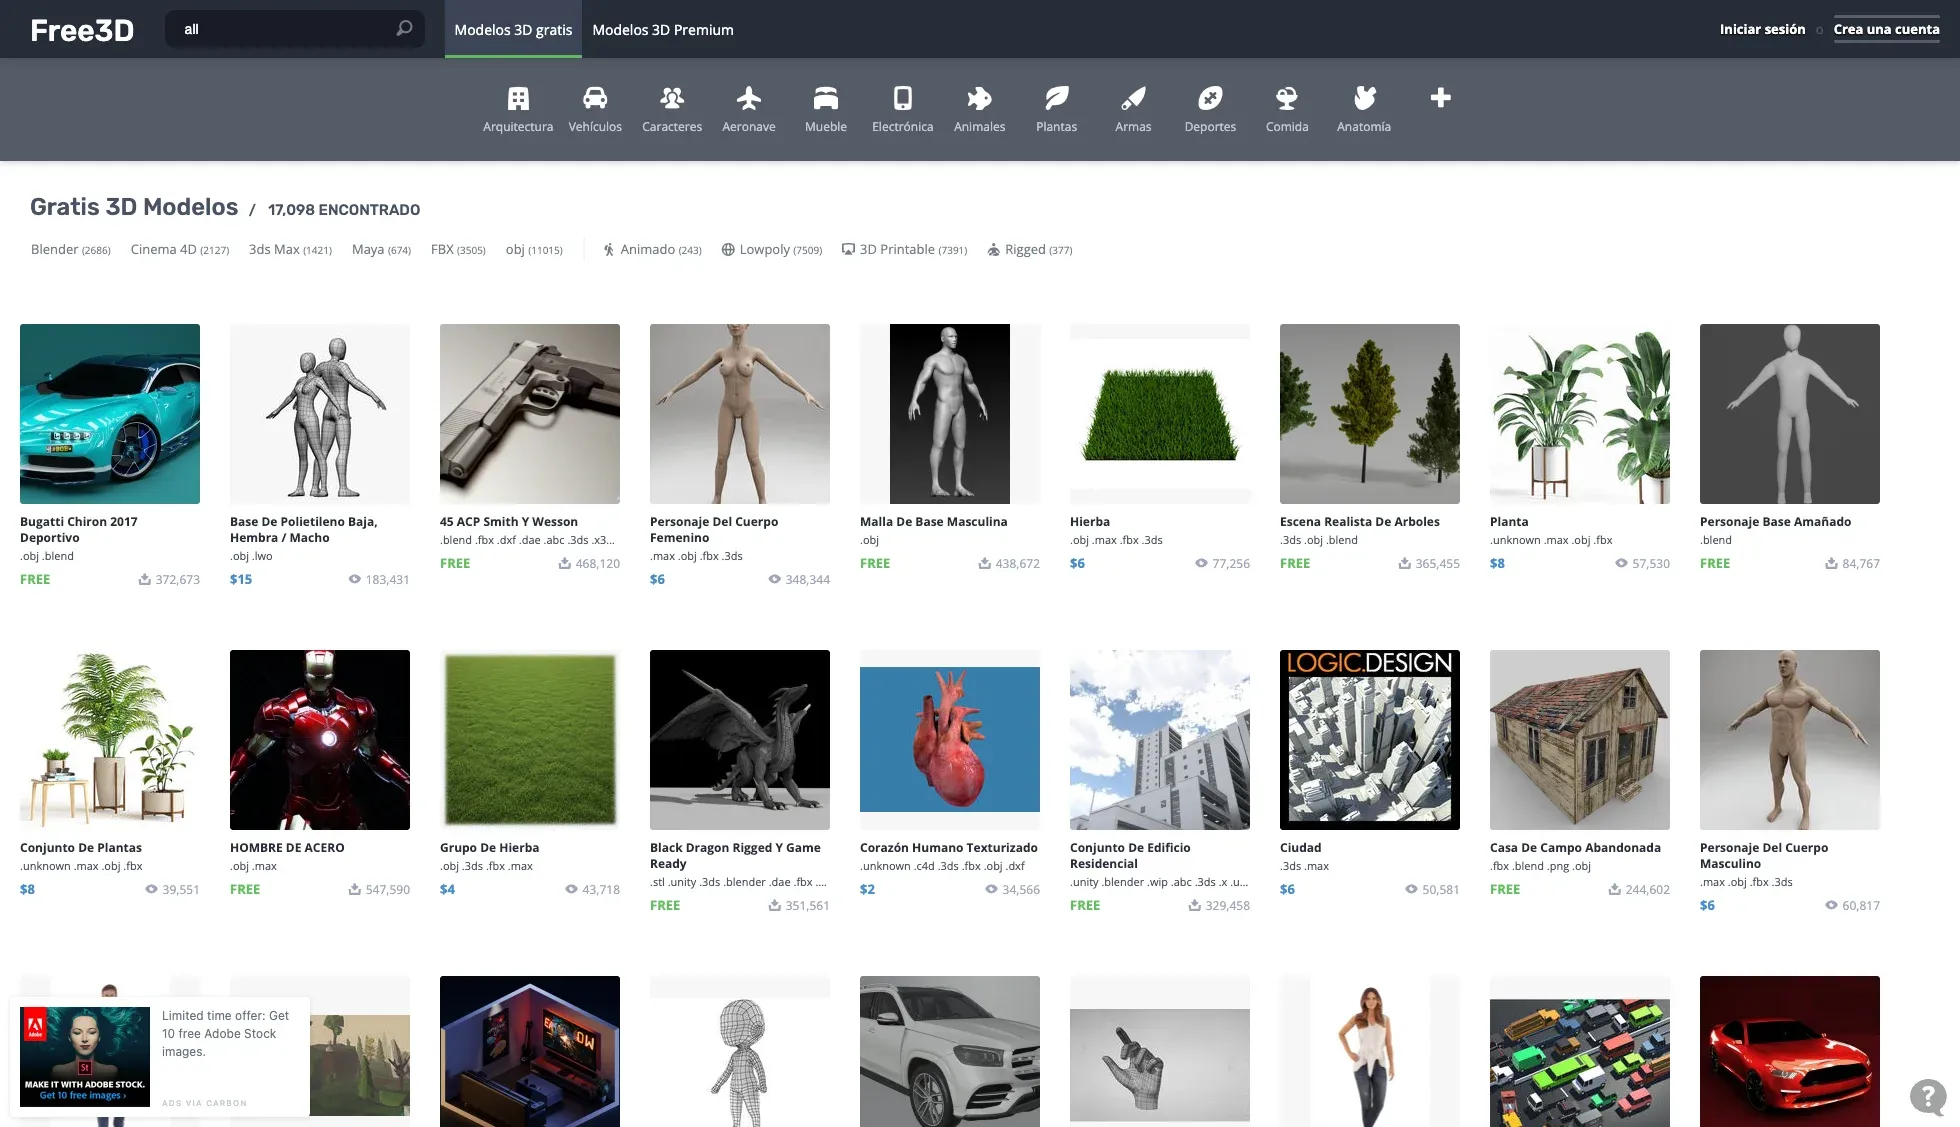This screenshot has height=1127, width=1960.
Task: Open the help question mark bubble
Action: [x=1927, y=1096]
